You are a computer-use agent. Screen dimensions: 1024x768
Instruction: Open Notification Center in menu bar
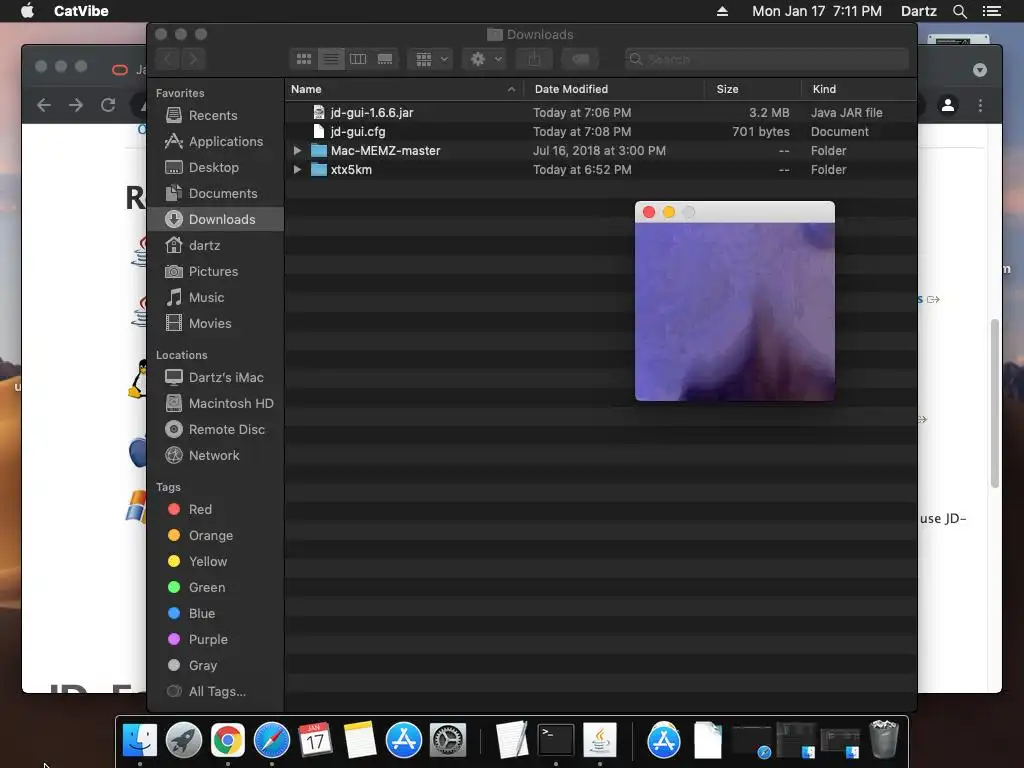click(992, 11)
